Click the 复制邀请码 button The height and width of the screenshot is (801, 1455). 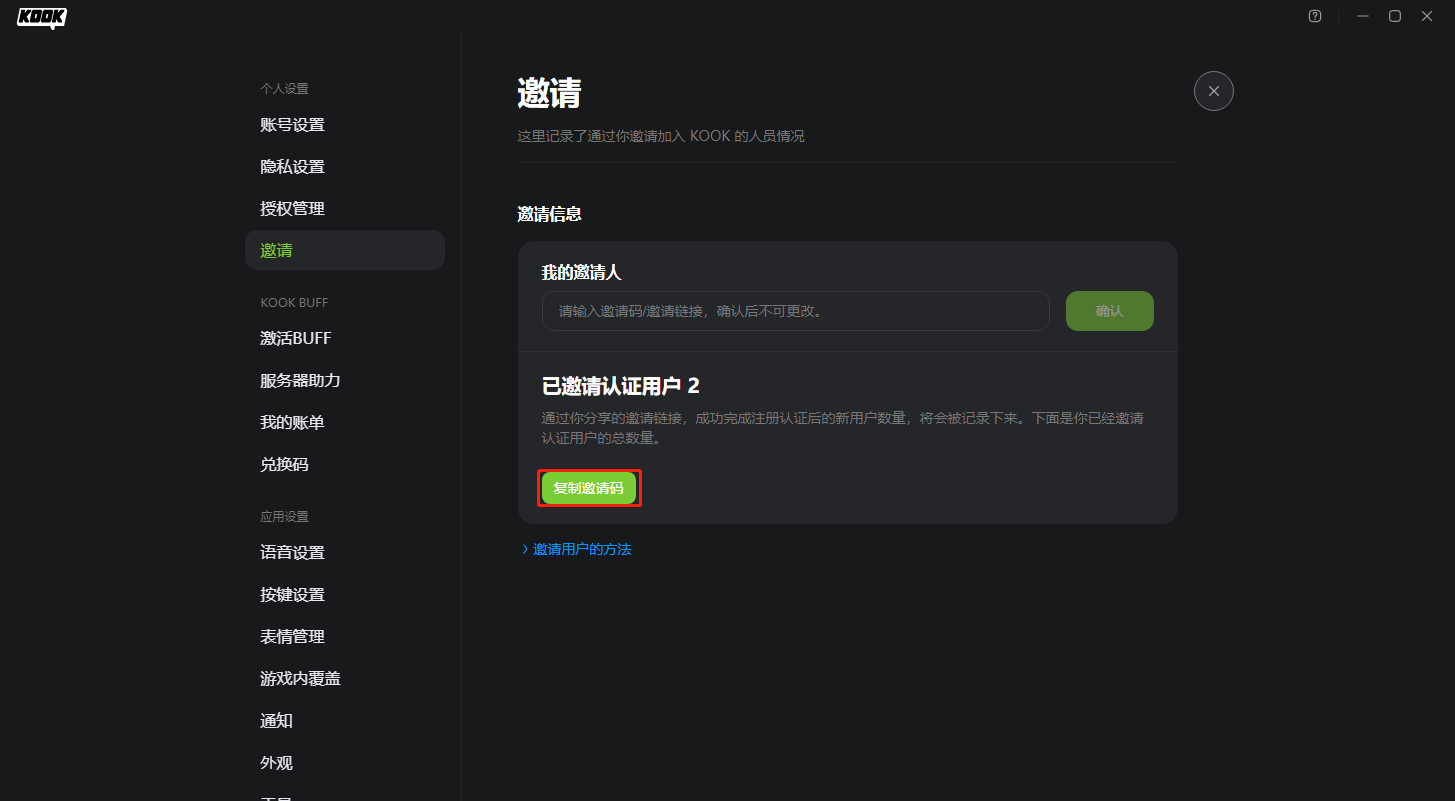click(588, 488)
